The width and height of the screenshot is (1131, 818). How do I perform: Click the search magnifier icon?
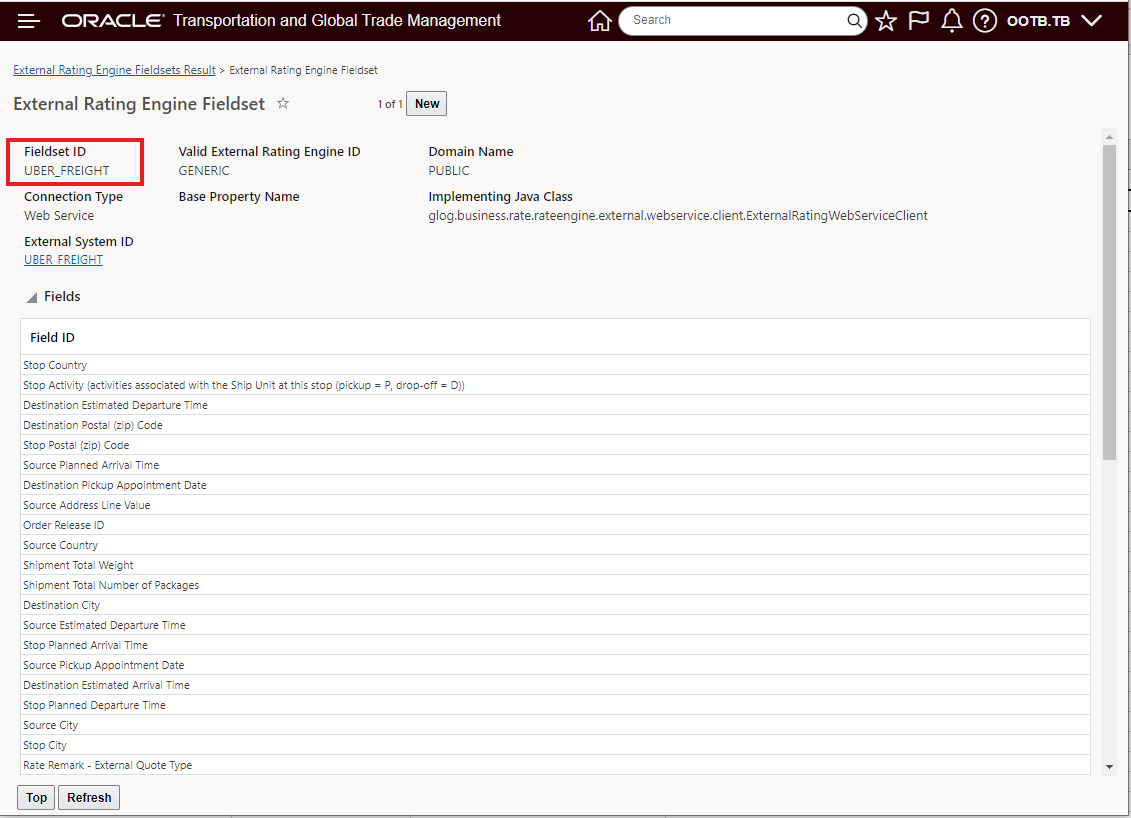[854, 20]
